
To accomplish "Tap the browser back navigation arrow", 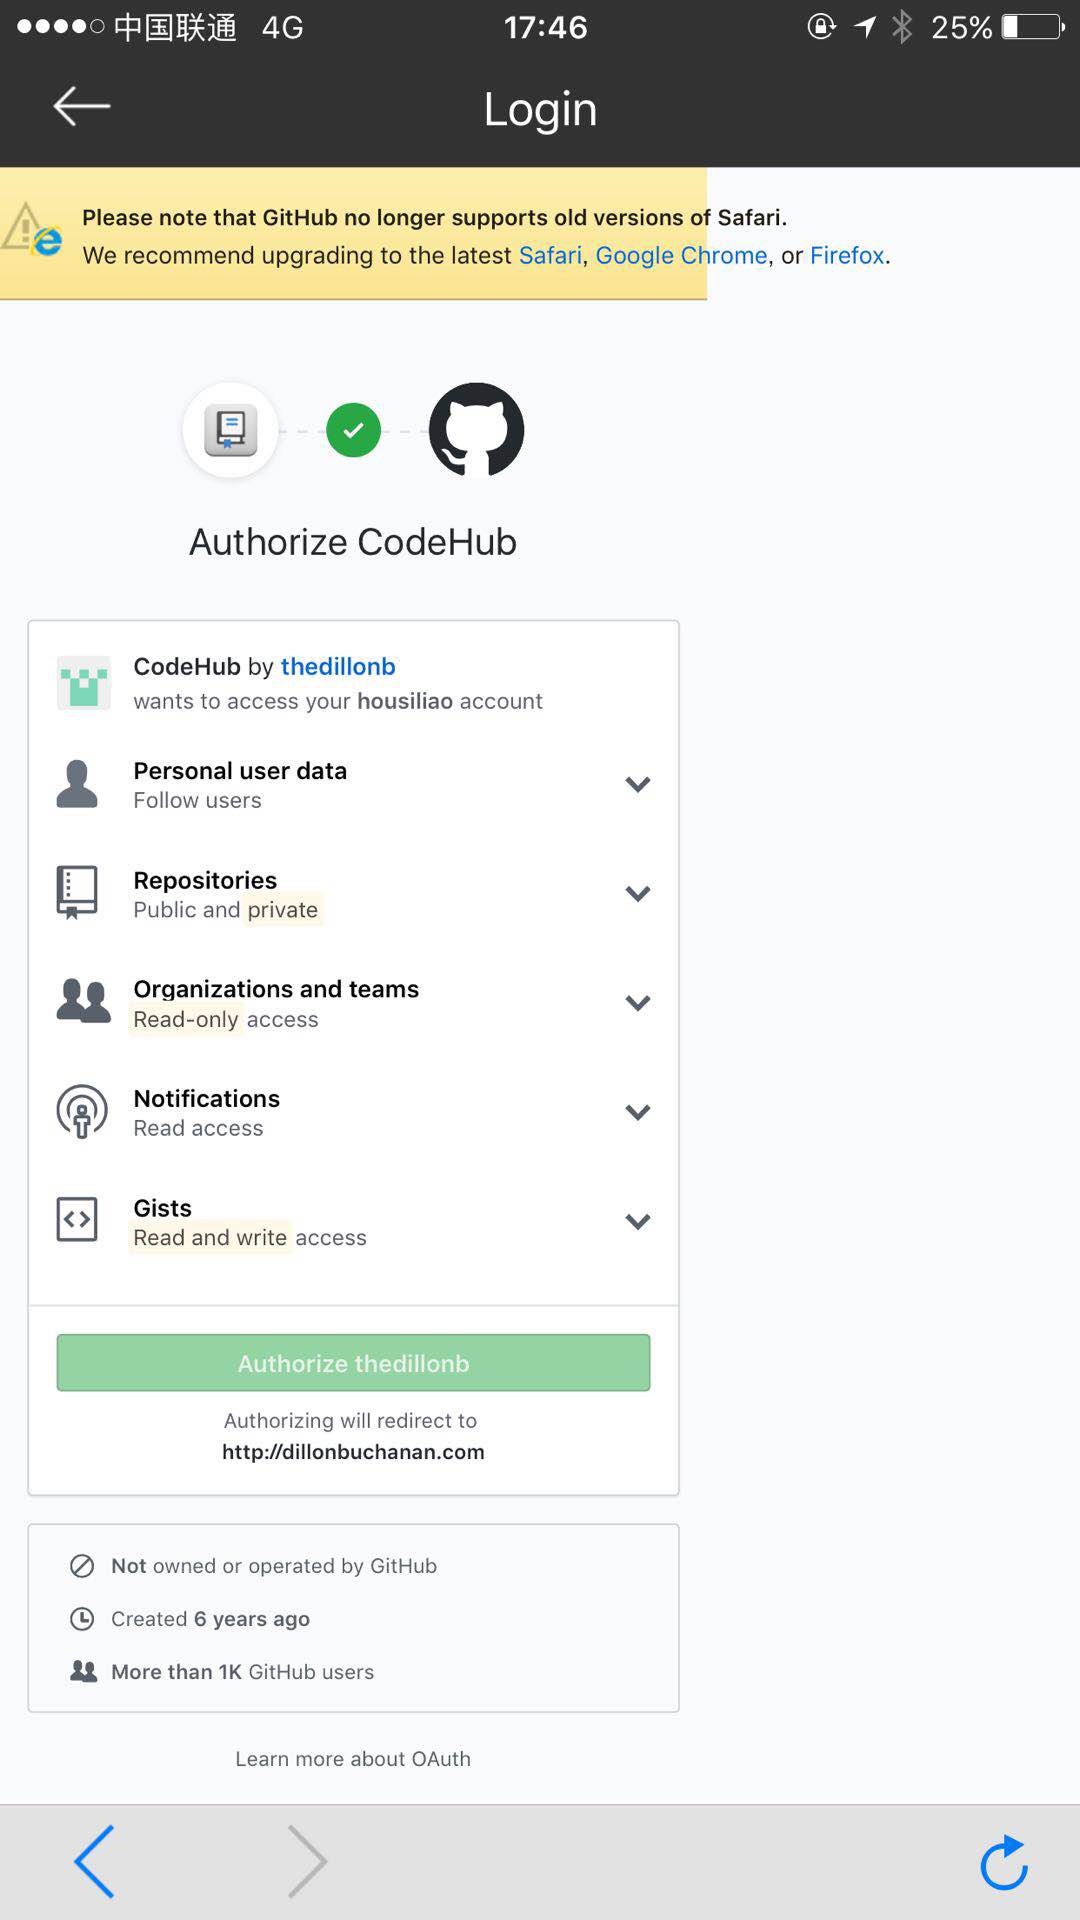I will 94,1861.
